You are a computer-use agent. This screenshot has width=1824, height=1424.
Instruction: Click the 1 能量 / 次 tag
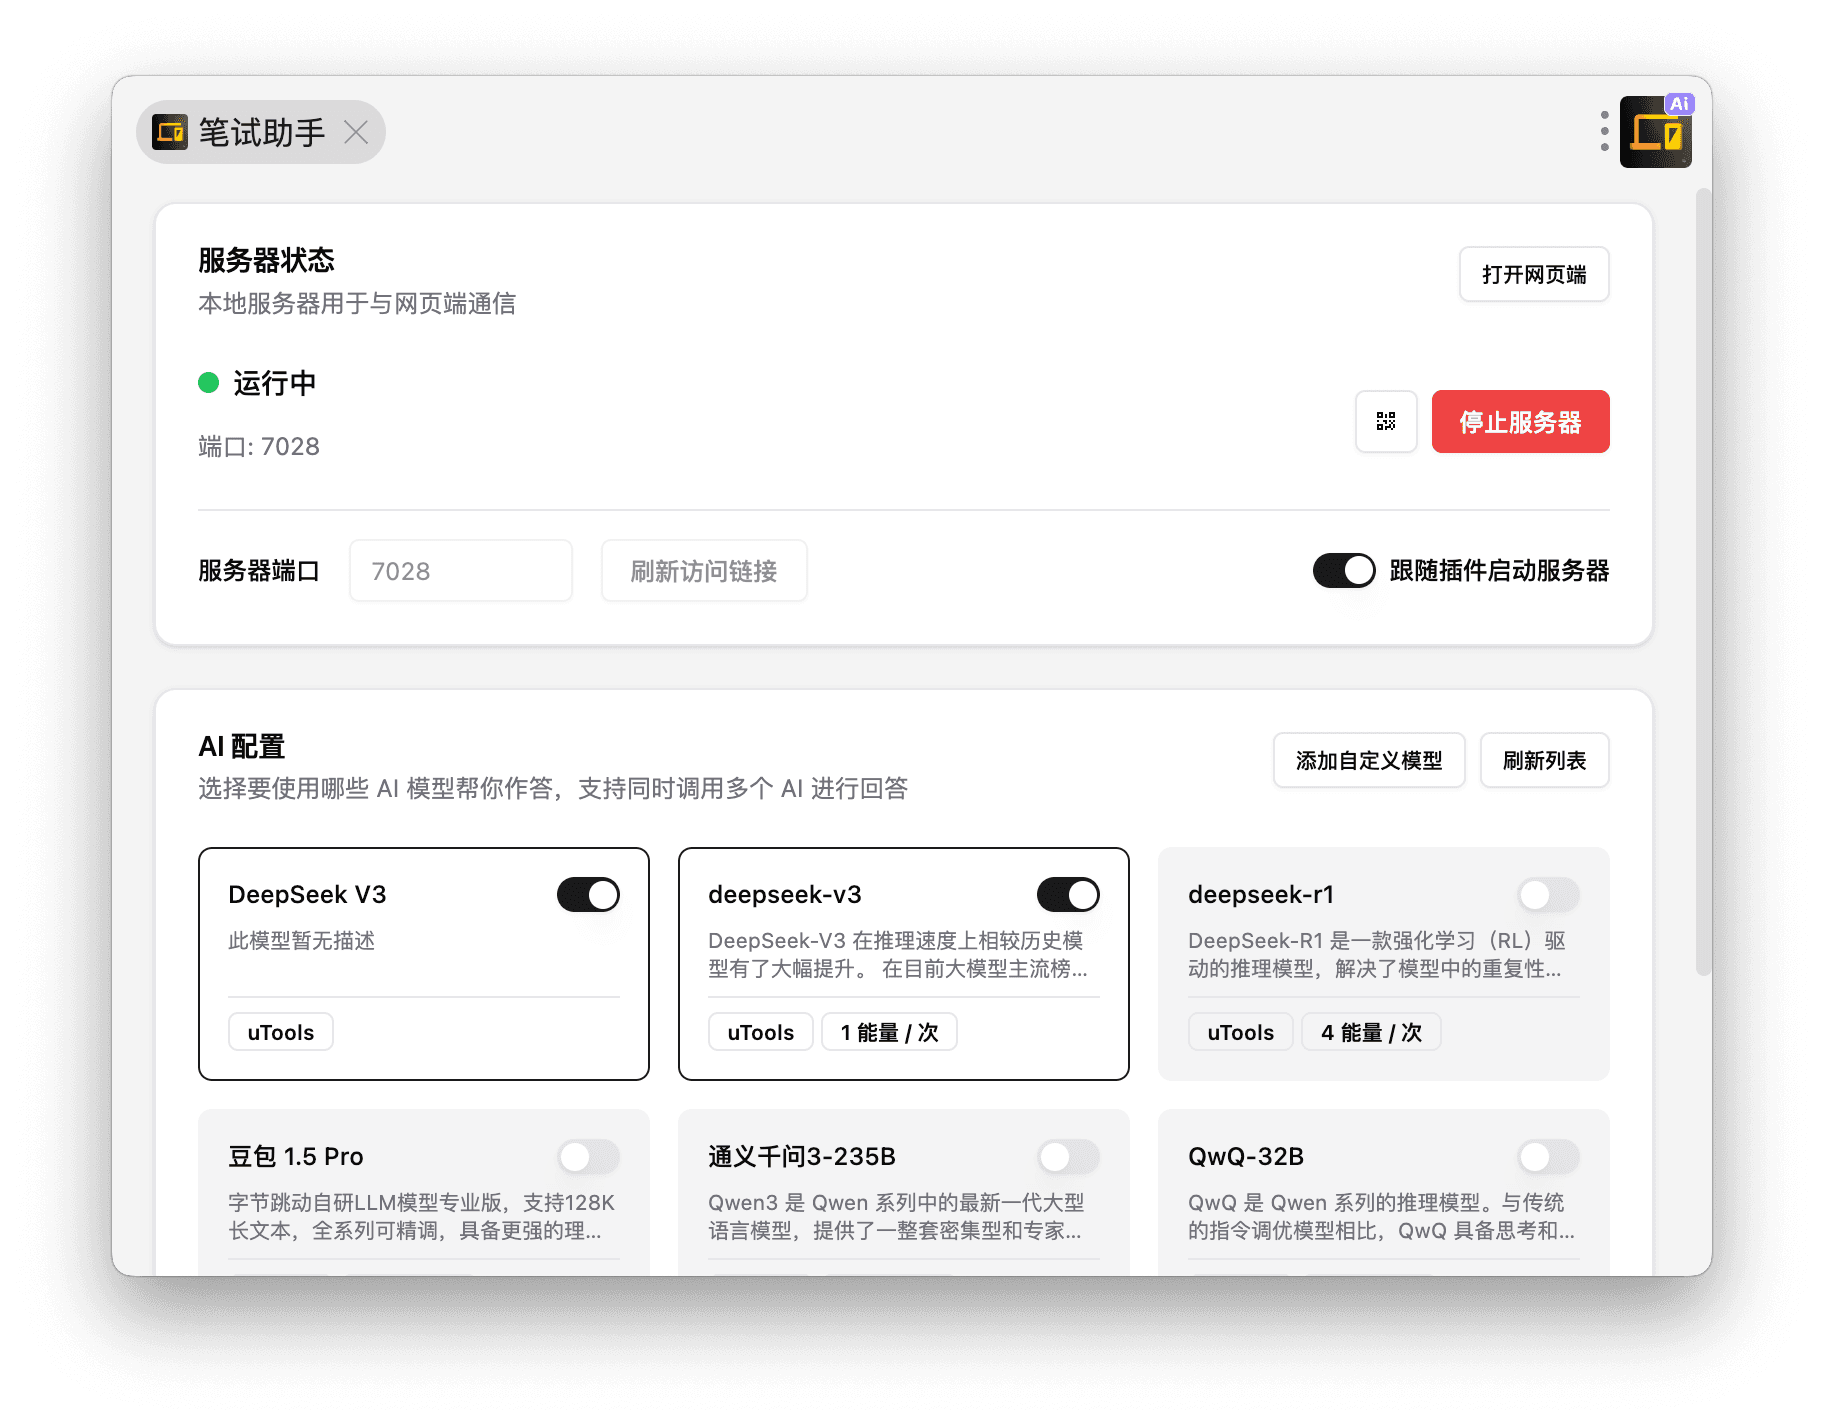(x=889, y=1032)
